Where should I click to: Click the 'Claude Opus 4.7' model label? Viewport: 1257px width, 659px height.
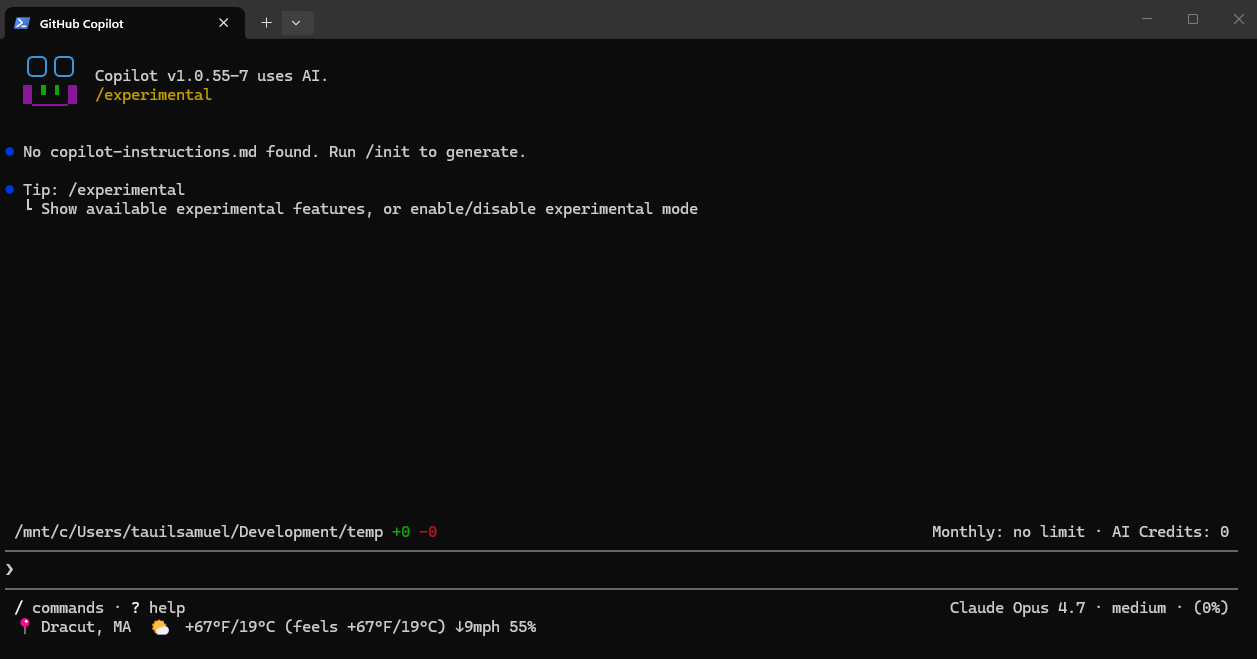click(1017, 608)
